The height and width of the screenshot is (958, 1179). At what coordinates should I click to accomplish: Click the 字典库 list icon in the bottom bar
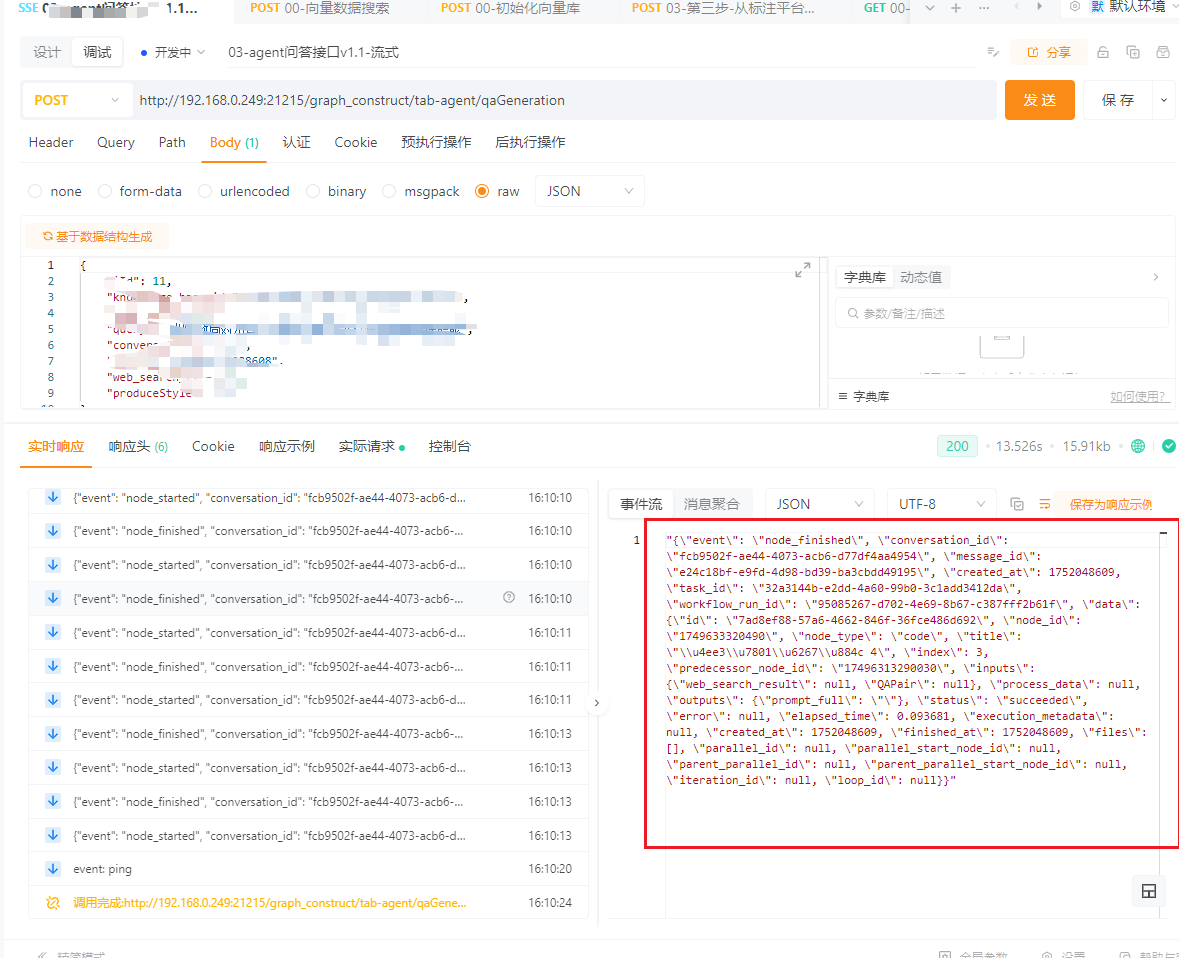coord(843,396)
